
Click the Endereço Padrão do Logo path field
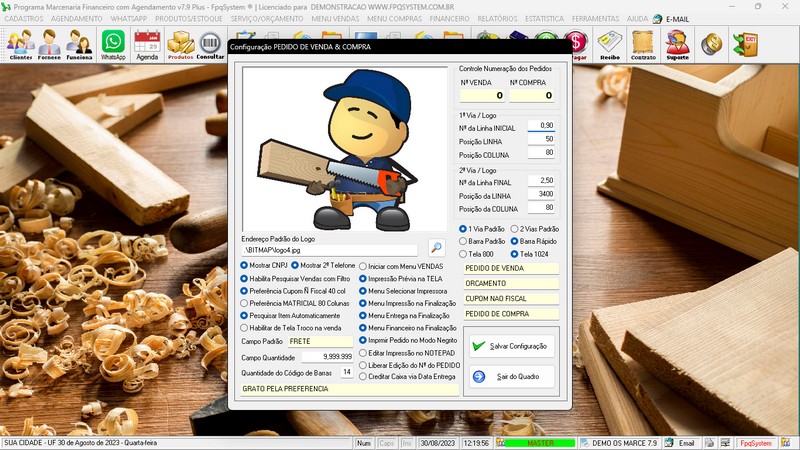point(329,251)
